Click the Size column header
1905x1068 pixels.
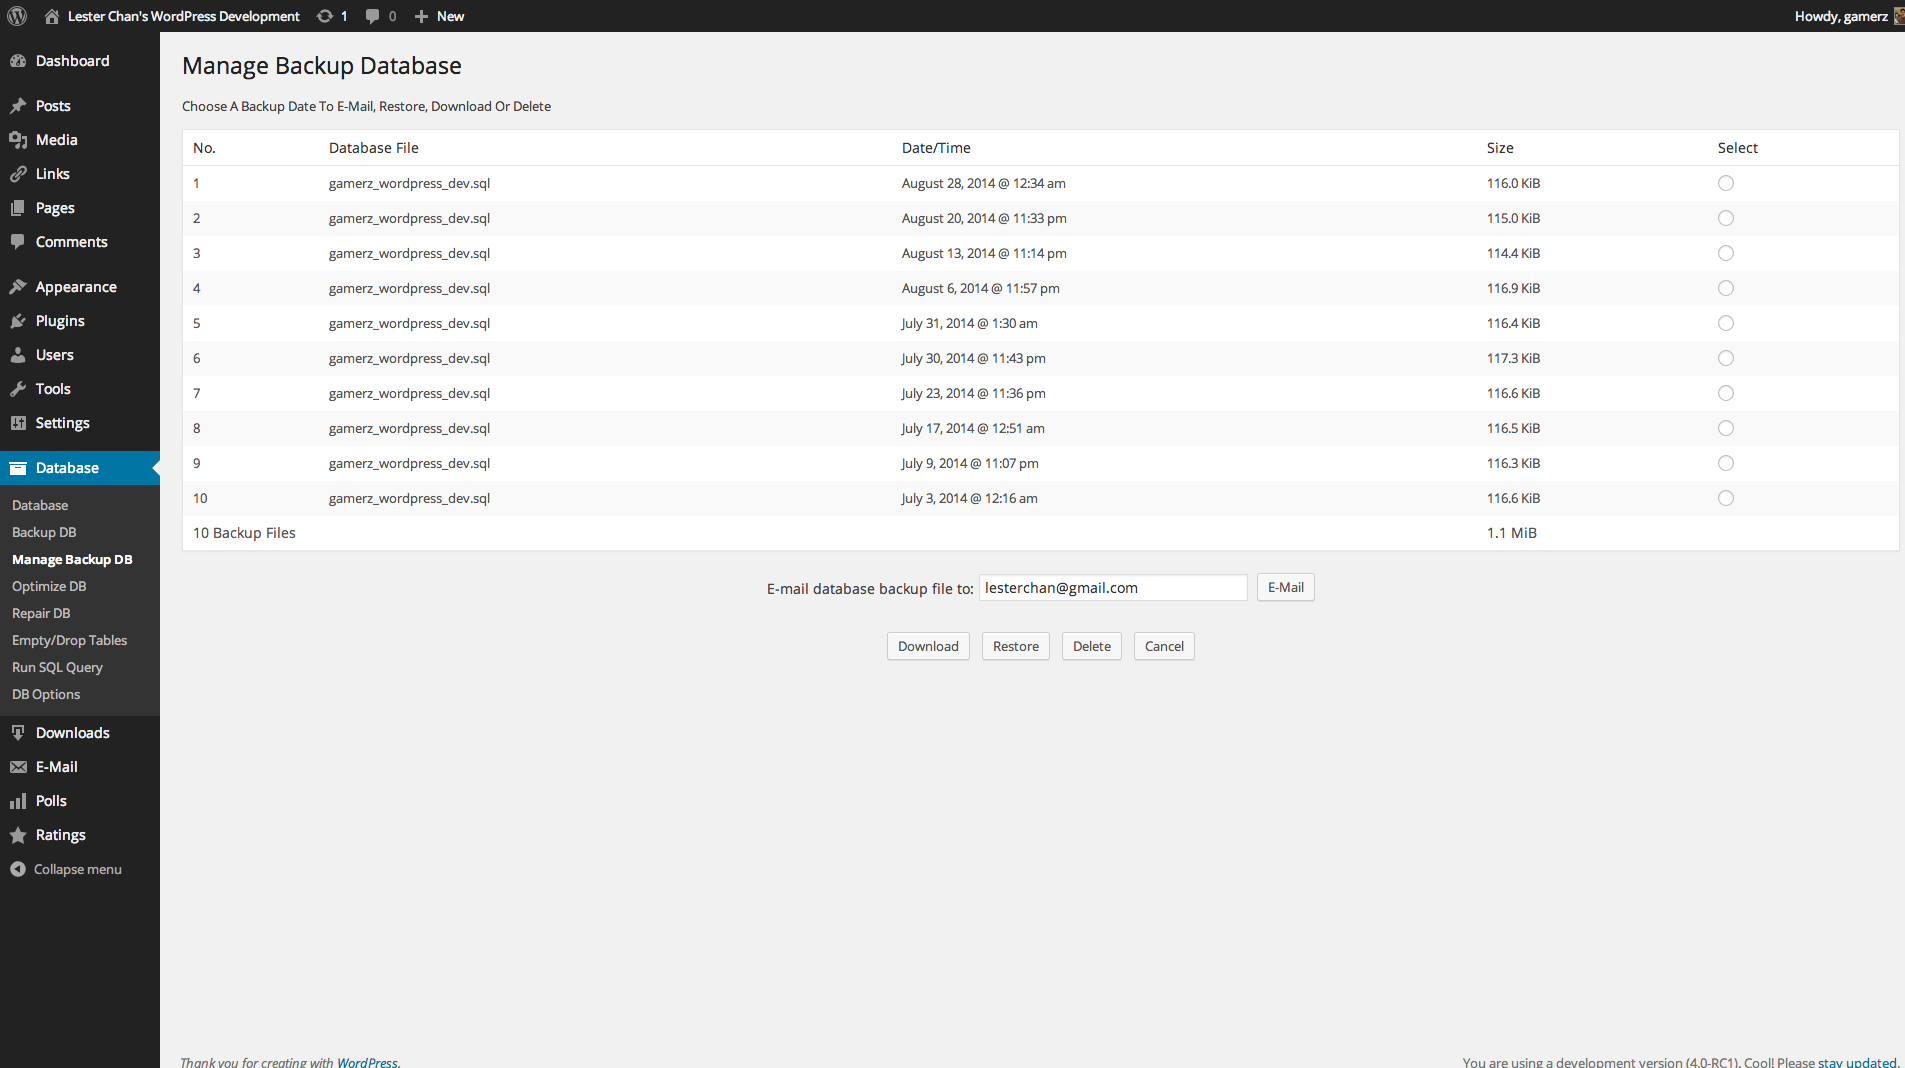pyautogui.click(x=1500, y=148)
